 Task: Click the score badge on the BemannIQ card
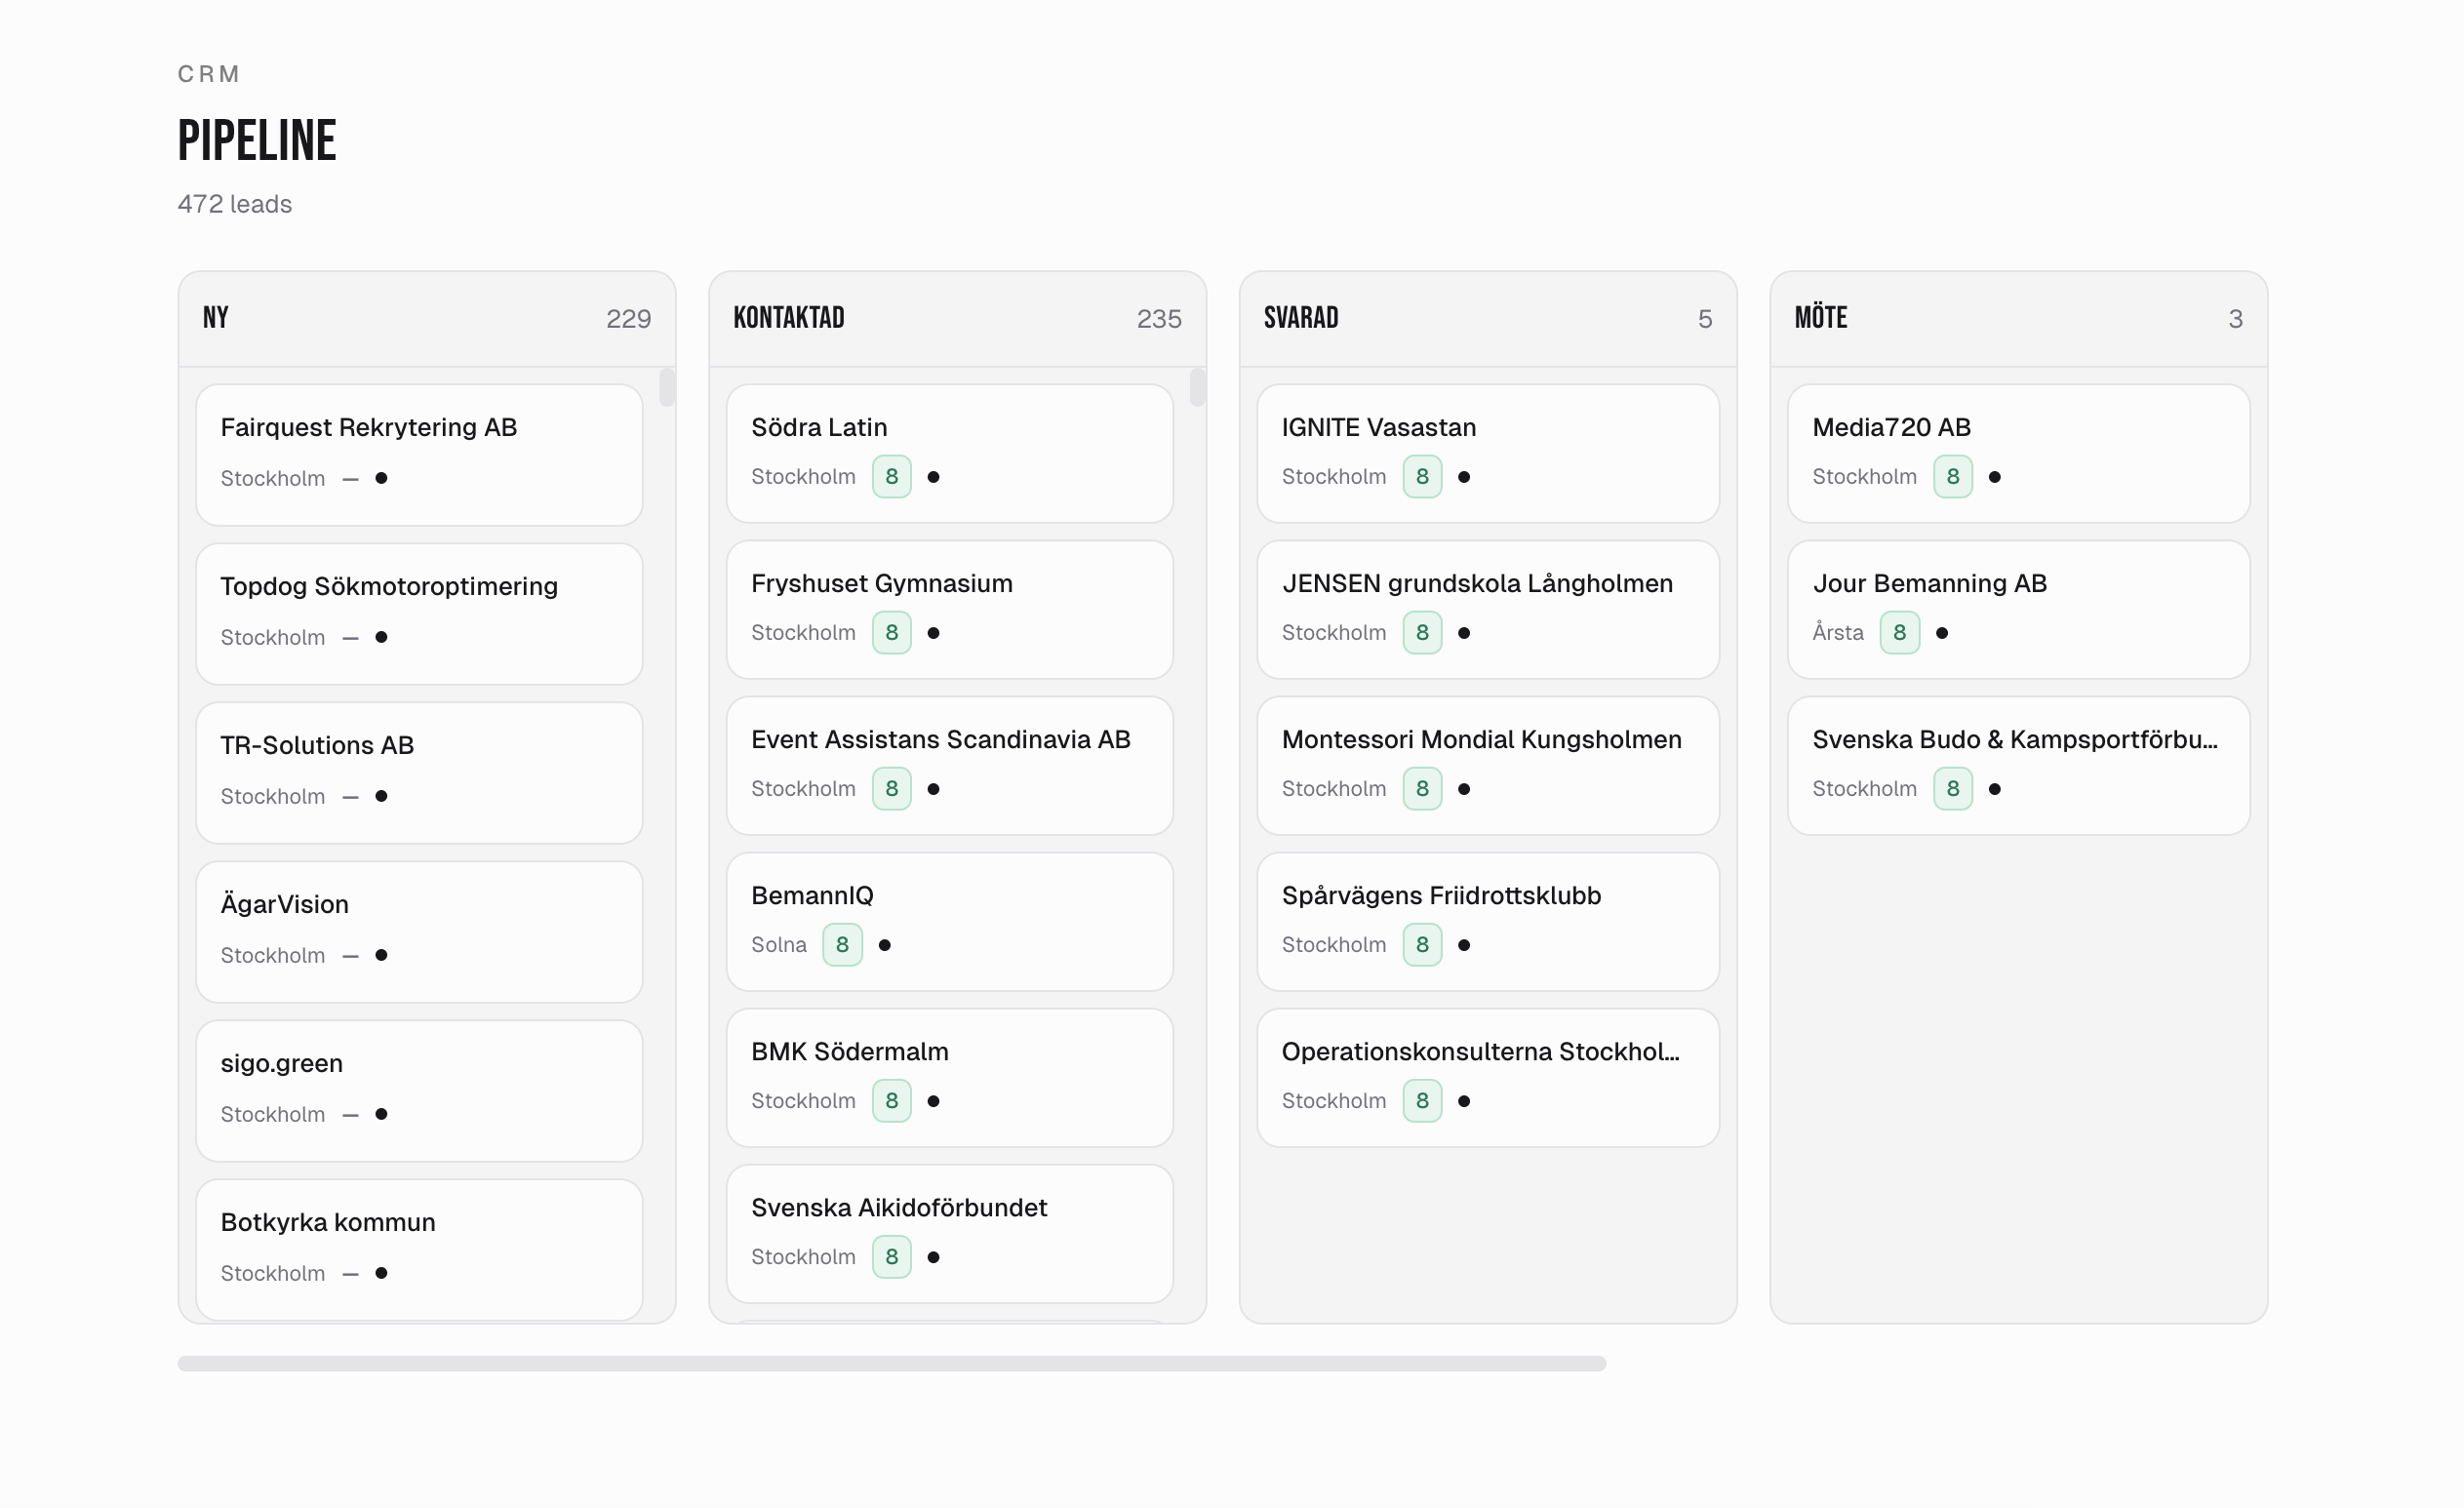pyautogui.click(x=841, y=944)
